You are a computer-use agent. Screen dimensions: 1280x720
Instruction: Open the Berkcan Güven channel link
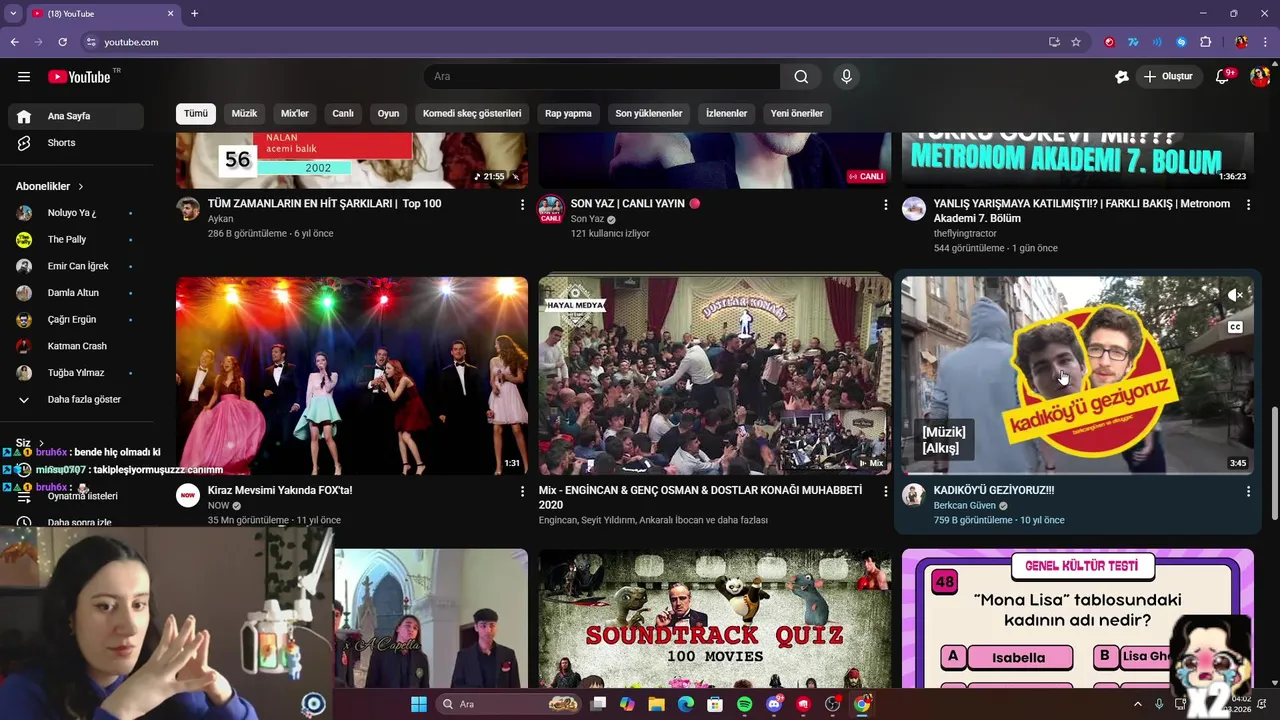pyautogui.click(x=965, y=506)
